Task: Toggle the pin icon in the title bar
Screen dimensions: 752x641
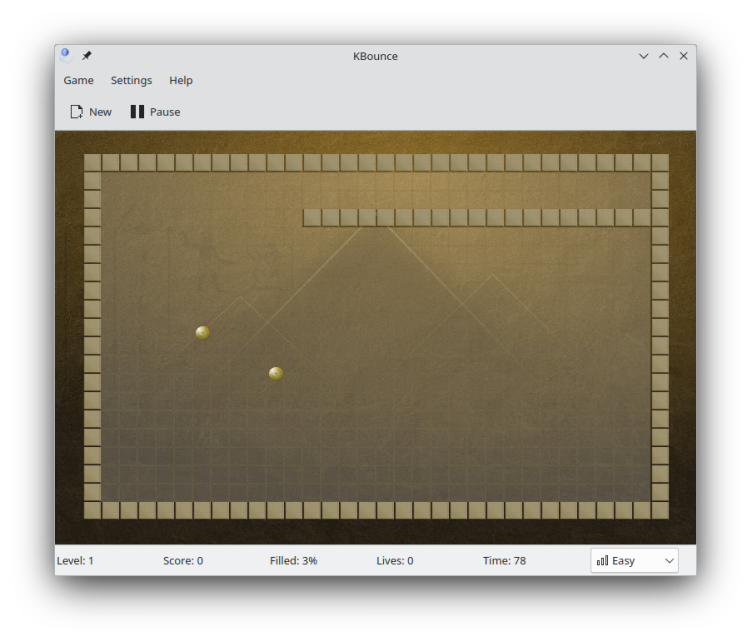Action: coord(87,56)
